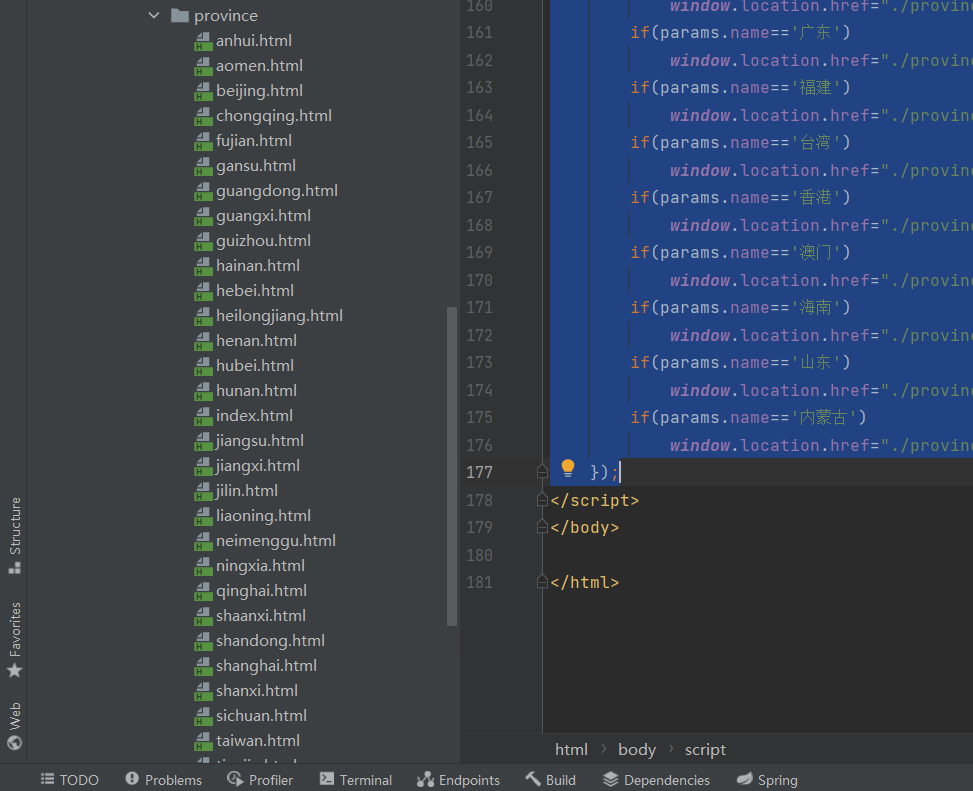The height and width of the screenshot is (791, 973).
Task: Choose qinghai.html file name
Action: click(261, 591)
